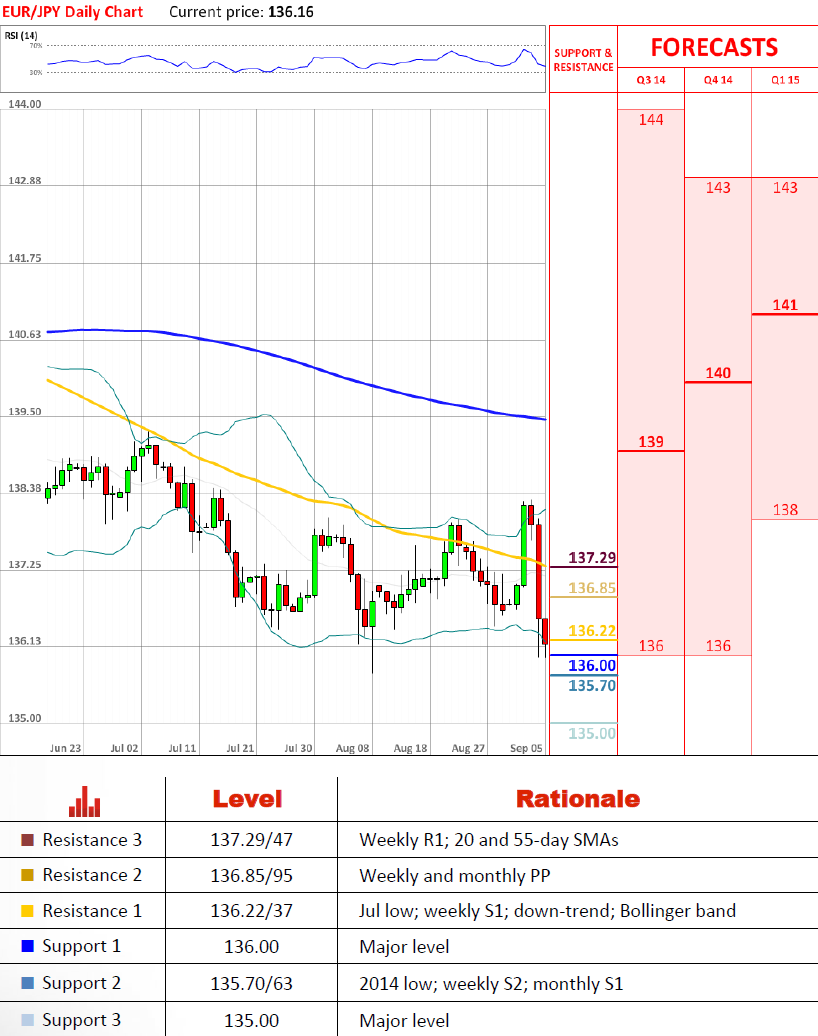Click the 136.85/95 level cell
Viewport: 818px width, 1036px height.
[251, 875]
